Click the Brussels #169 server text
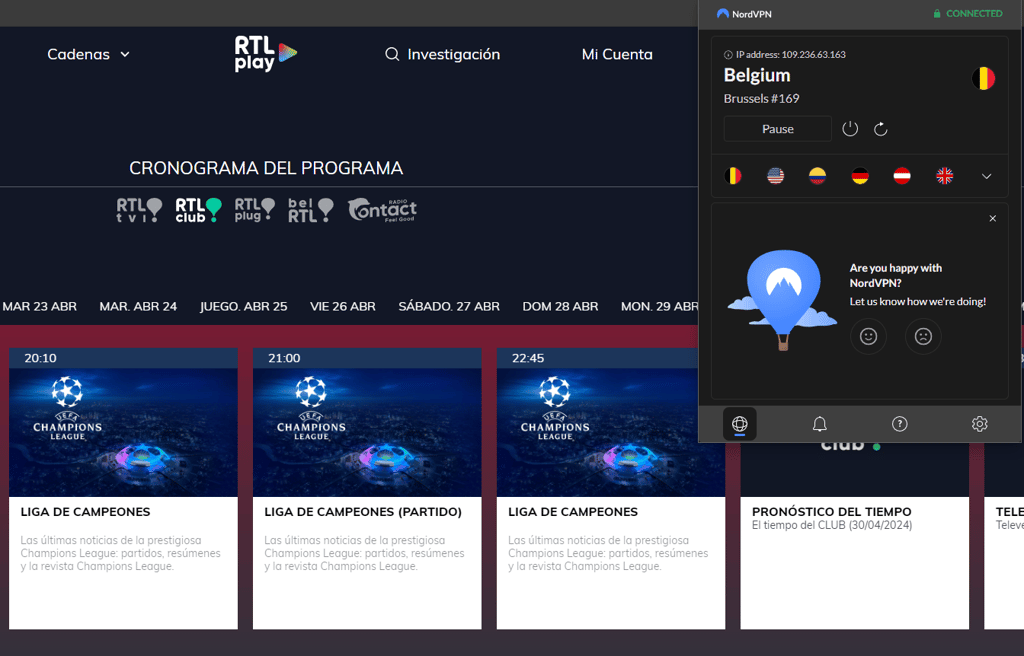1024x656 pixels. point(761,99)
